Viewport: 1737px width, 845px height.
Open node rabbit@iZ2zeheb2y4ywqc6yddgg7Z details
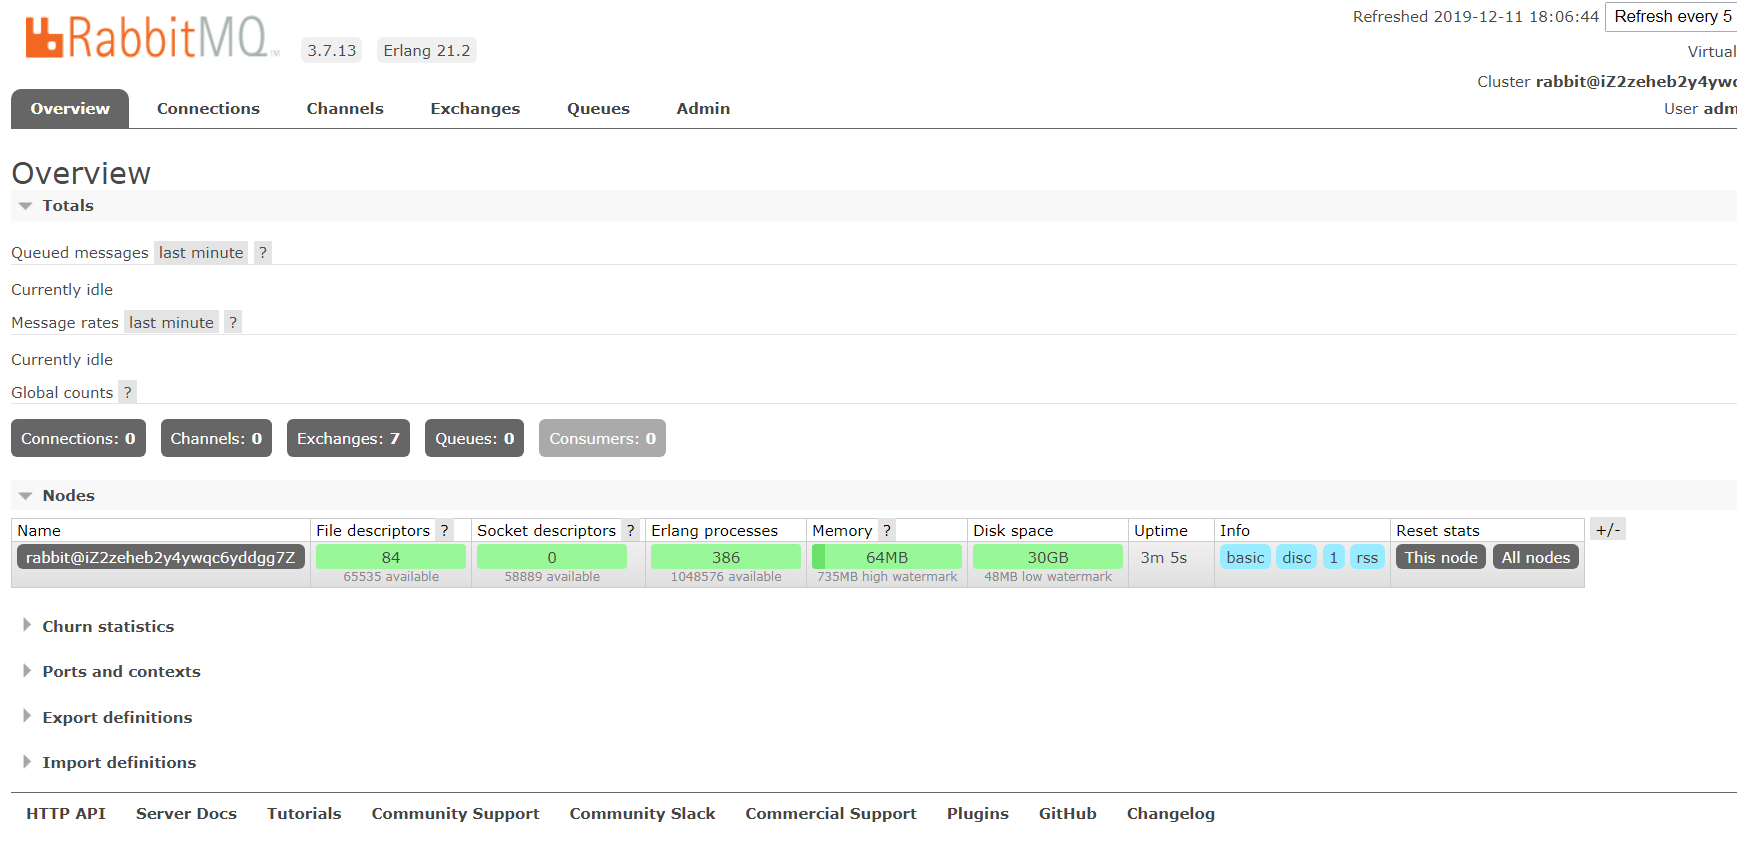[161, 557]
